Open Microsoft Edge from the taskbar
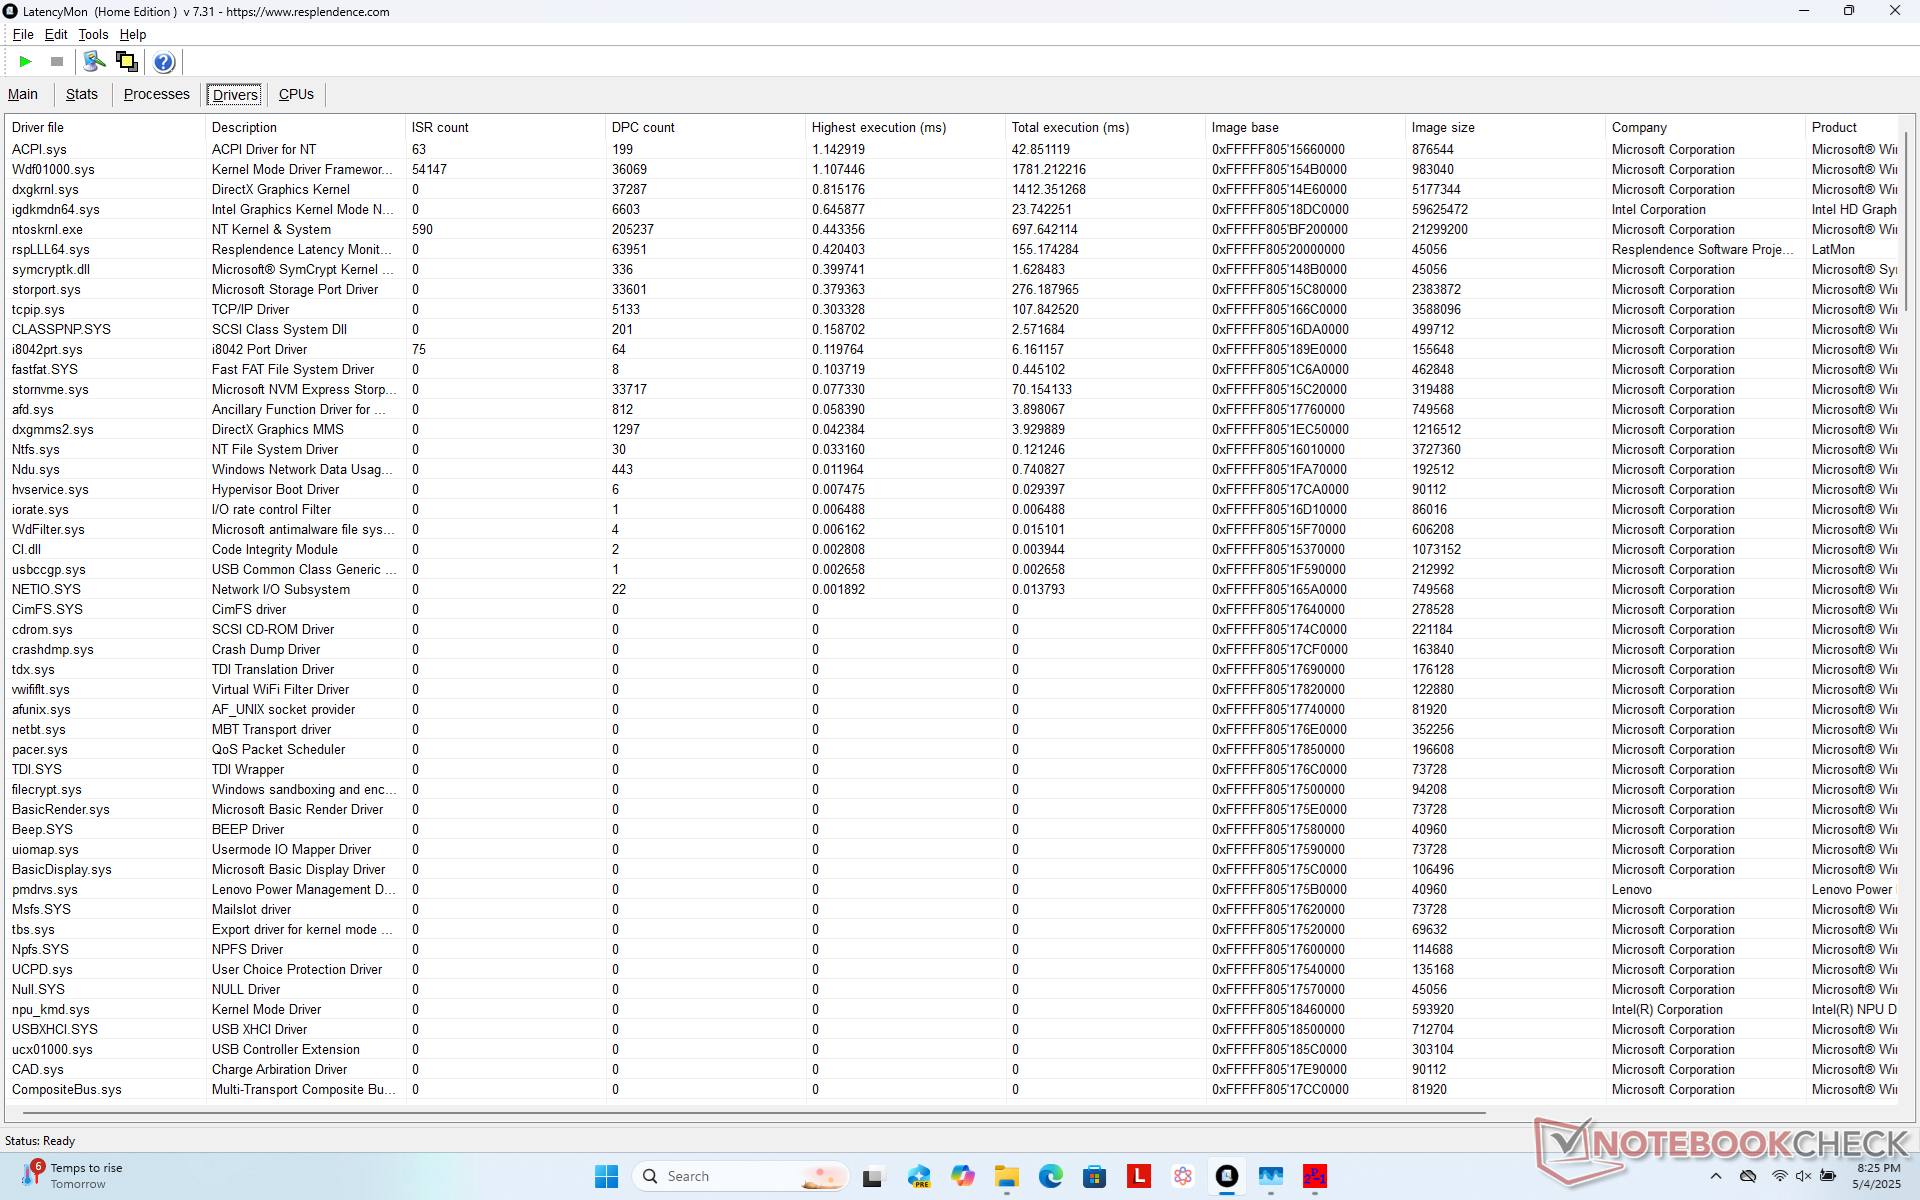The width and height of the screenshot is (1920, 1200). [1050, 1176]
